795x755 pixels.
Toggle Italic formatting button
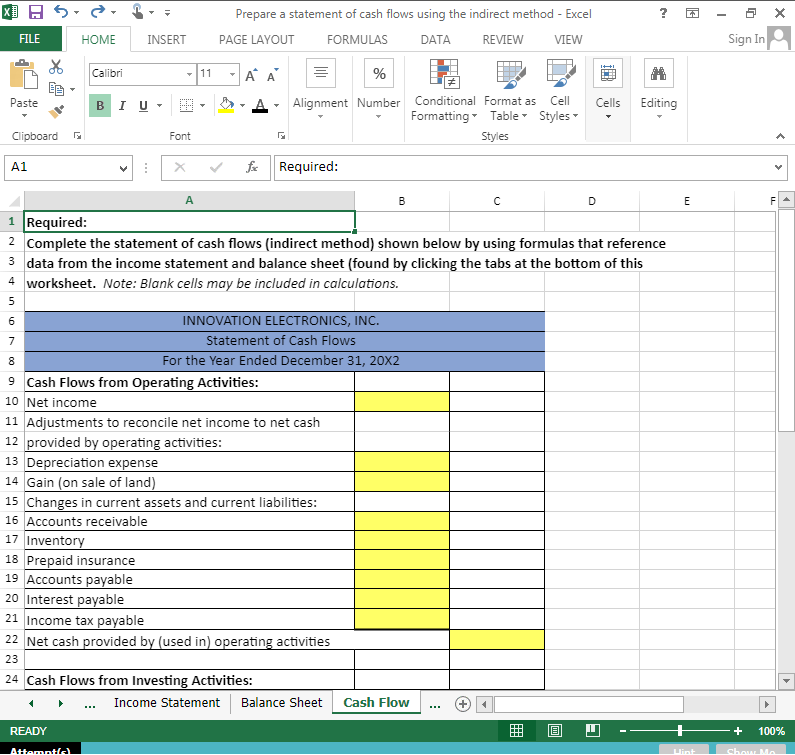pyautogui.click(x=120, y=105)
